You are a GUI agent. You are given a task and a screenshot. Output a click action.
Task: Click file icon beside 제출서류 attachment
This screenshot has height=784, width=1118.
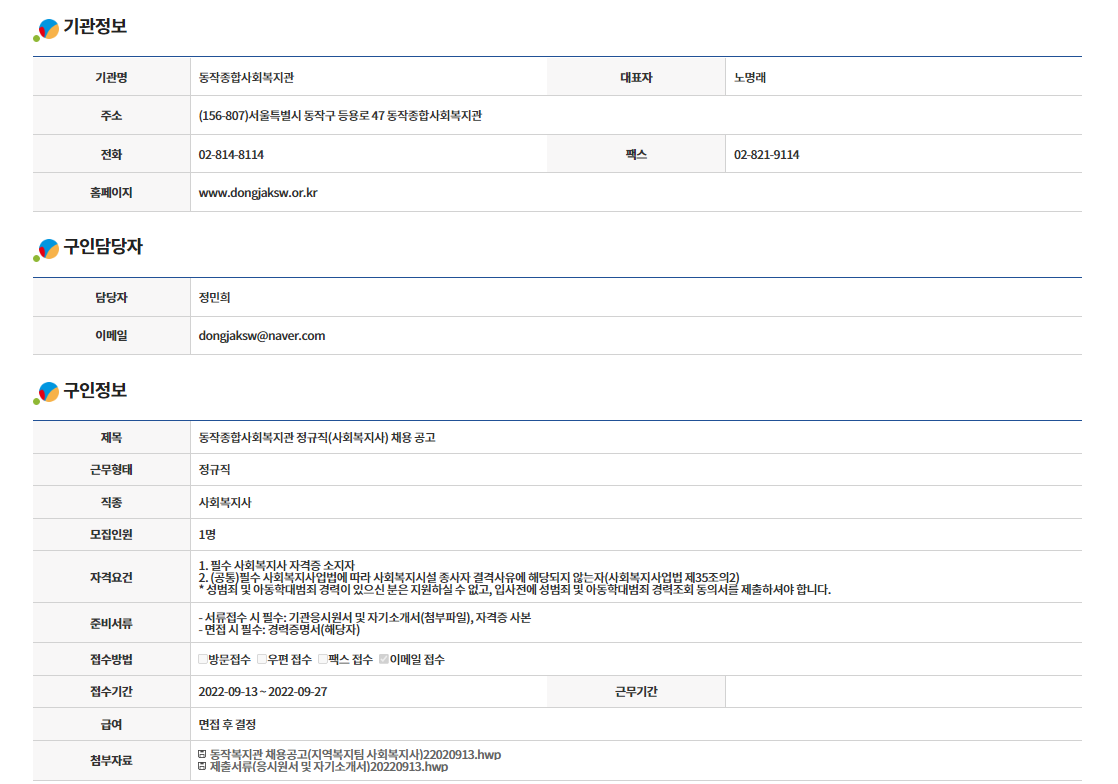pos(202,766)
